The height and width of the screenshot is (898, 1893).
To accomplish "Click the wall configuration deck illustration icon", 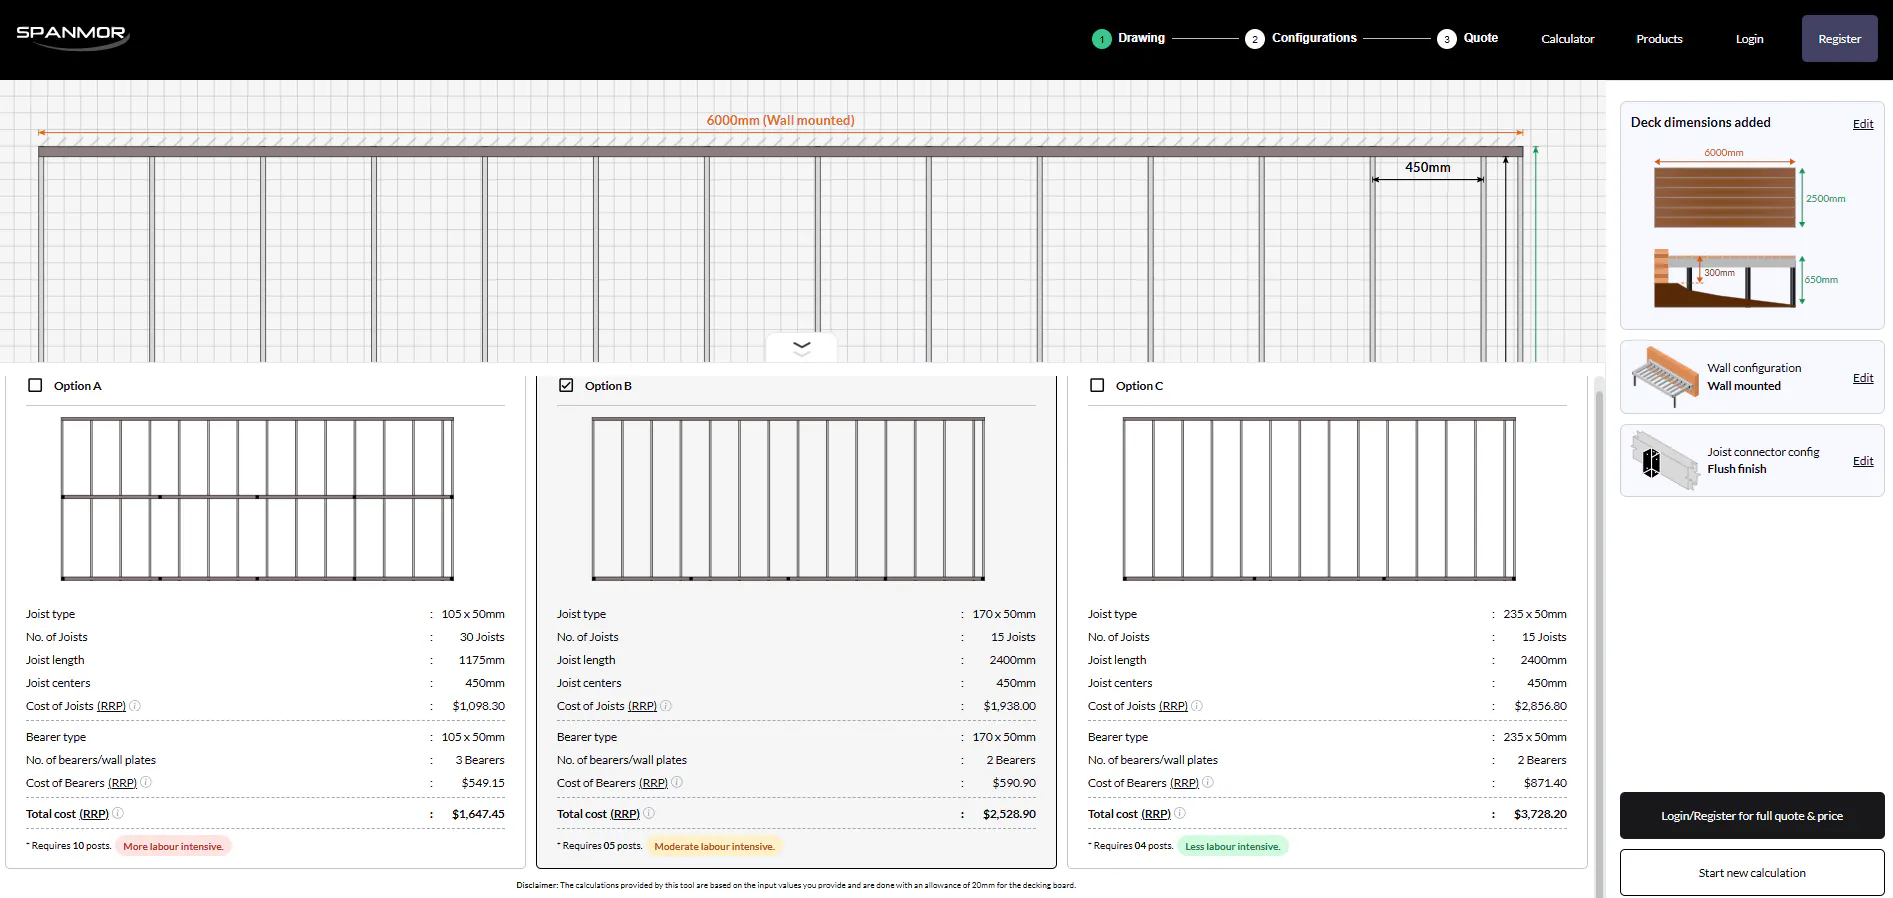I will point(1665,377).
